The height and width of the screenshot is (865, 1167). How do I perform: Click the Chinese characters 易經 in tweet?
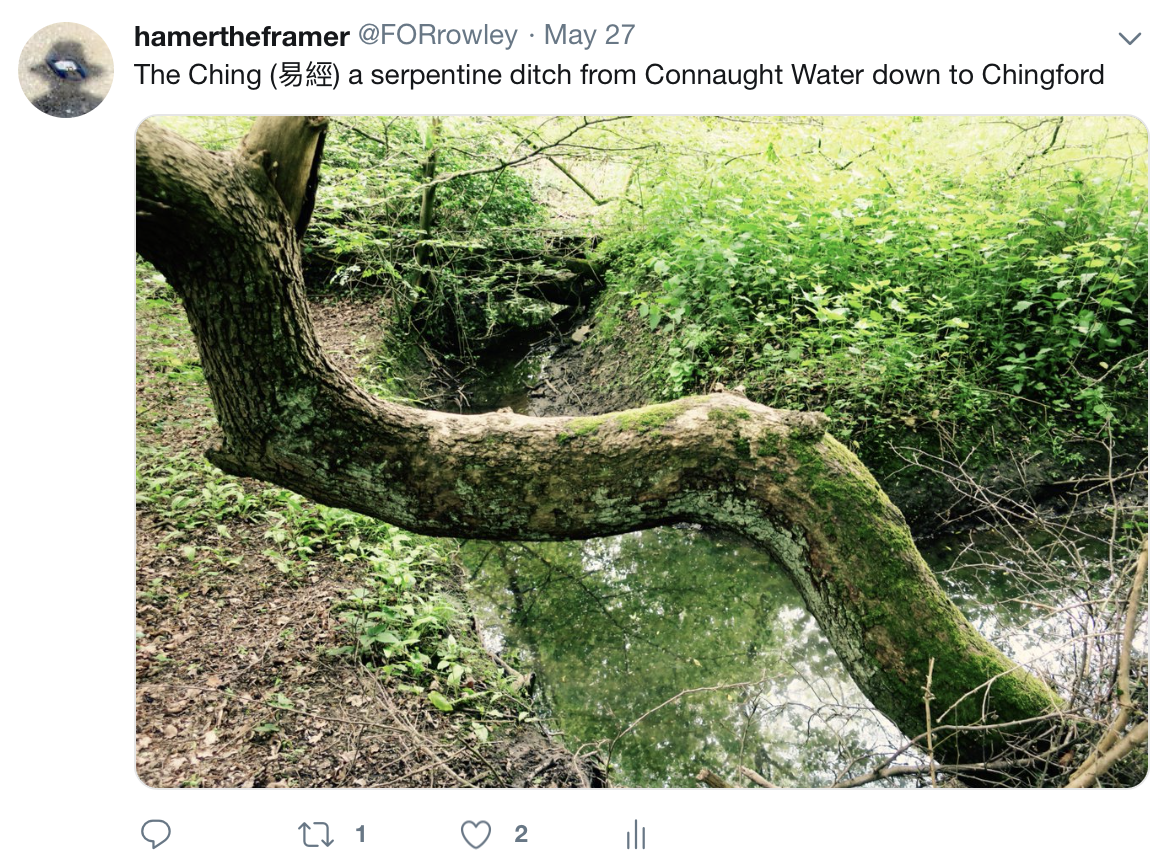(x=304, y=75)
